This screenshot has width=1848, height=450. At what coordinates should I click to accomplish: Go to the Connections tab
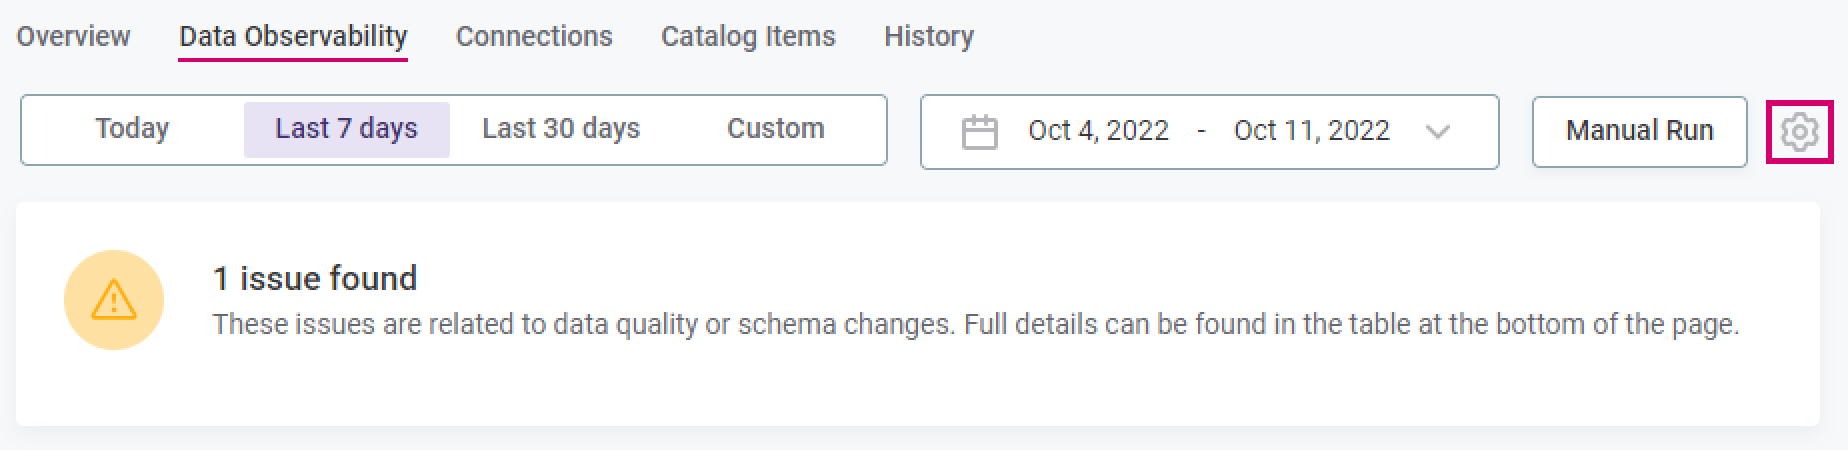pyautogui.click(x=534, y=37)
